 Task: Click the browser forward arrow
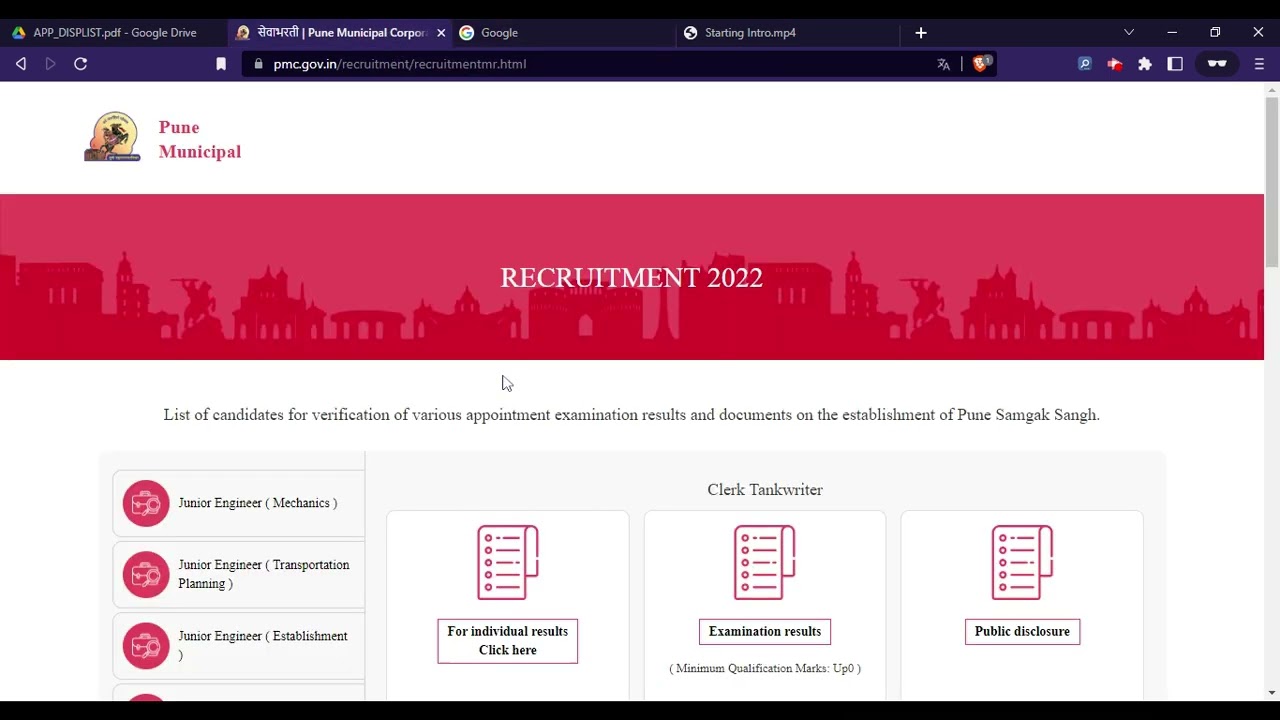coord(51,64)
